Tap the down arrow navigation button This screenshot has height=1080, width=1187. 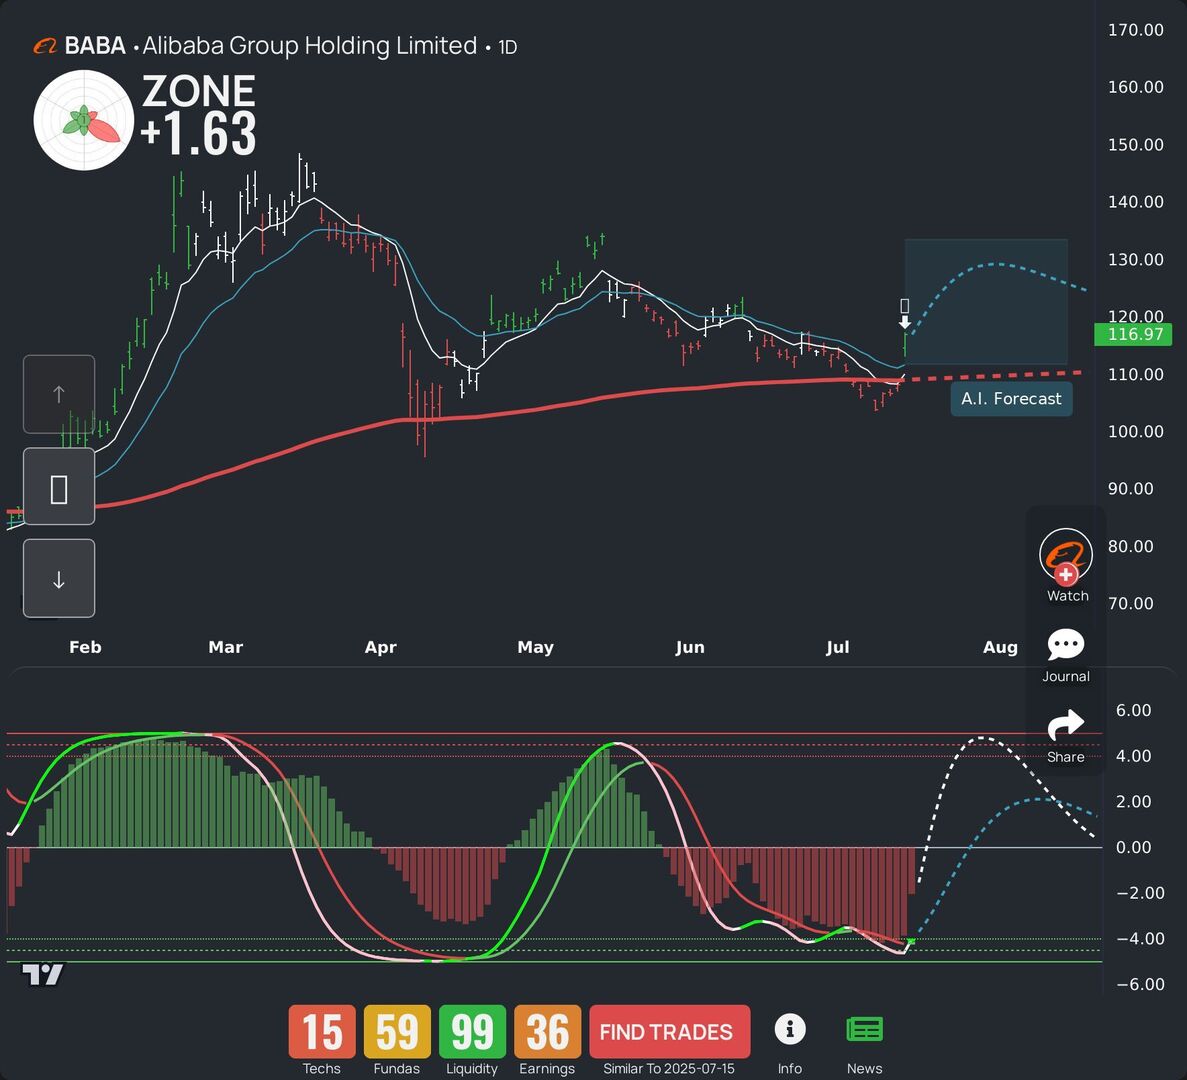(59, 578)
